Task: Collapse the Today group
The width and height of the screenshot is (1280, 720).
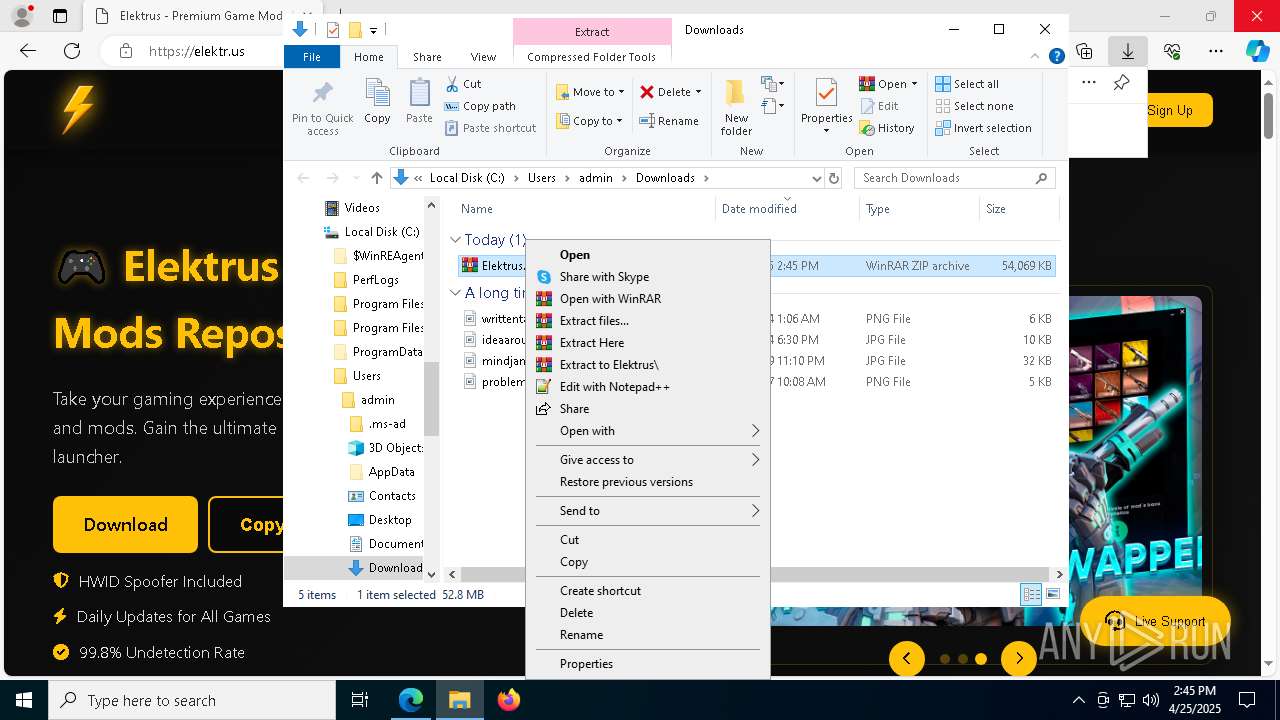Action: click(455, 240)
